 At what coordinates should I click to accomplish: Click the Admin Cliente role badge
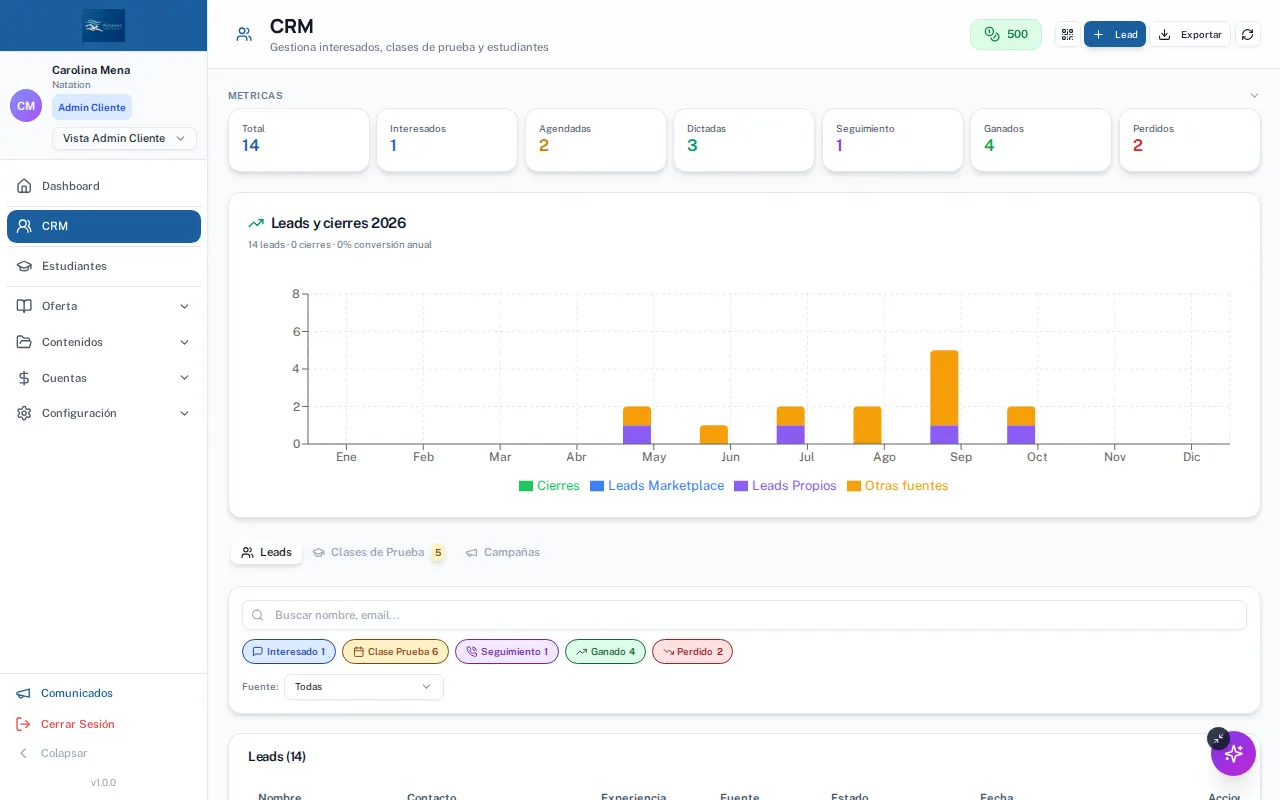click(92, 107)
